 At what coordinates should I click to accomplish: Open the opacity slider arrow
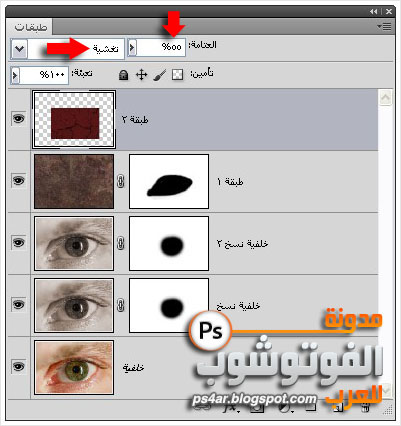(132, 47)
